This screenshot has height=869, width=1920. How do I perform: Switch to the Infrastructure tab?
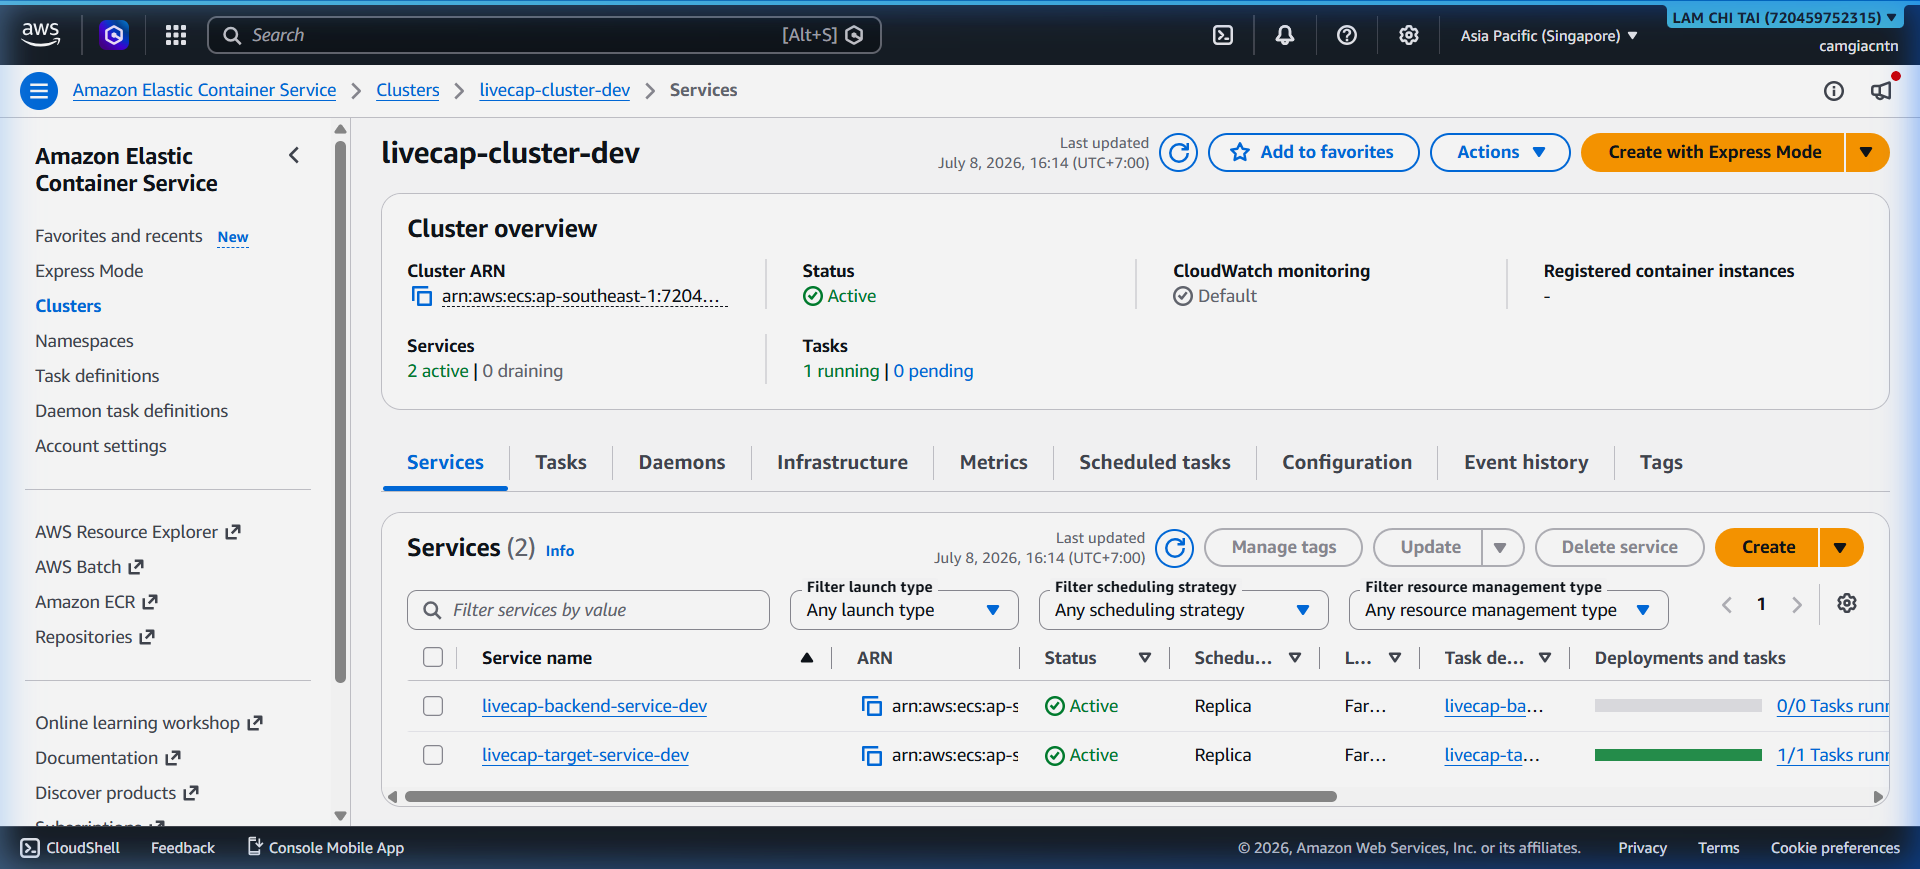(842, 462)
